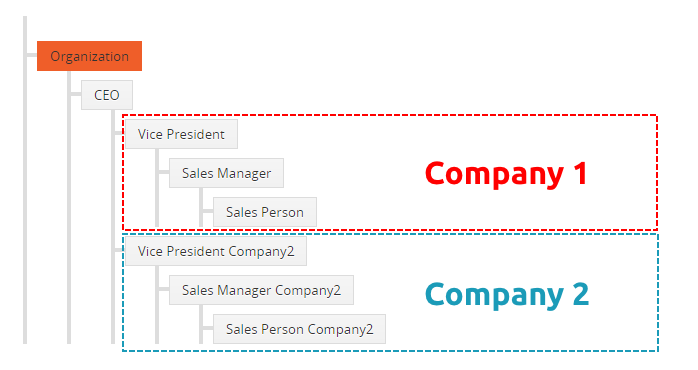The width and height of the screenshot is (698, 370).
Task: Select the orange Organization root node
Action: tap(89, 56)
